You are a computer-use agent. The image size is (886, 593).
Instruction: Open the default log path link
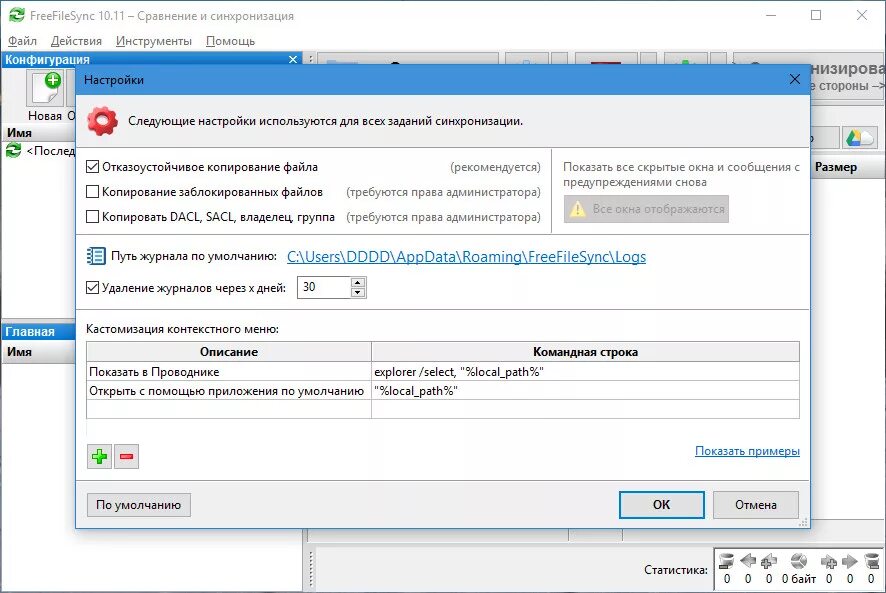point(466,257)
